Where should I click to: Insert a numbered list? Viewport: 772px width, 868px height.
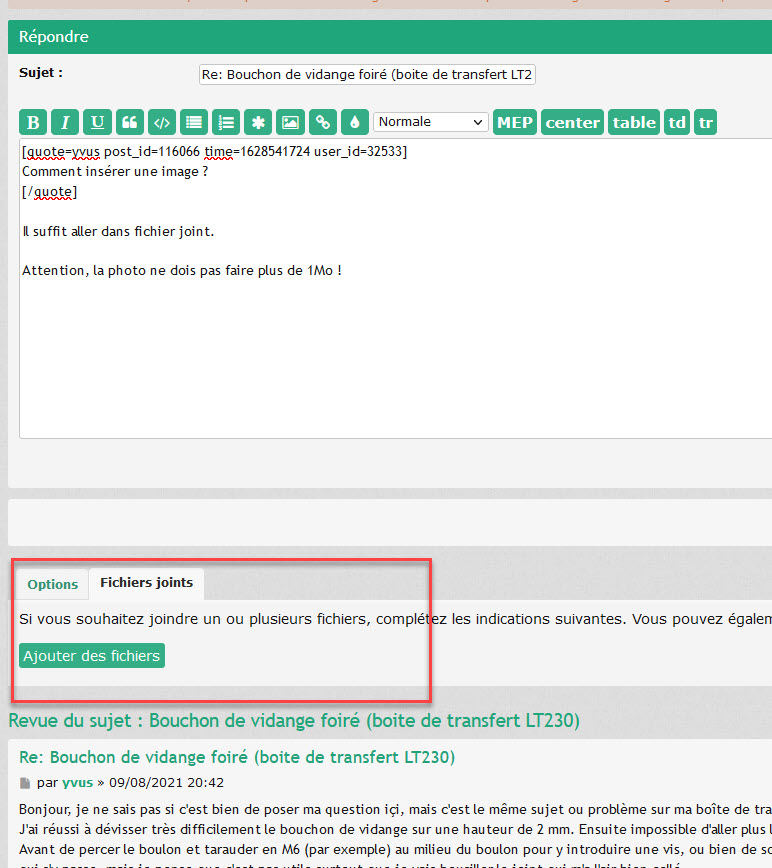pos(226,123)
